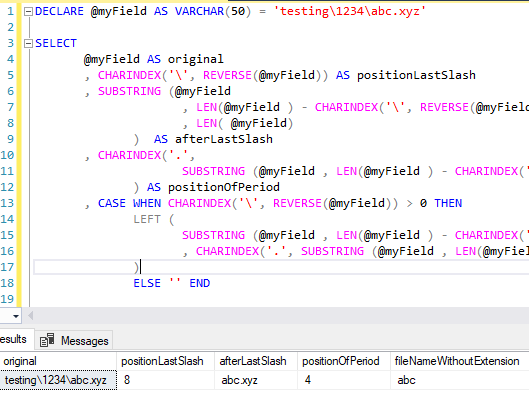This screenshot has height=409, width=529.
Task: Select the 'afterLastSlash' column header
Action: [x=256, y=361]
